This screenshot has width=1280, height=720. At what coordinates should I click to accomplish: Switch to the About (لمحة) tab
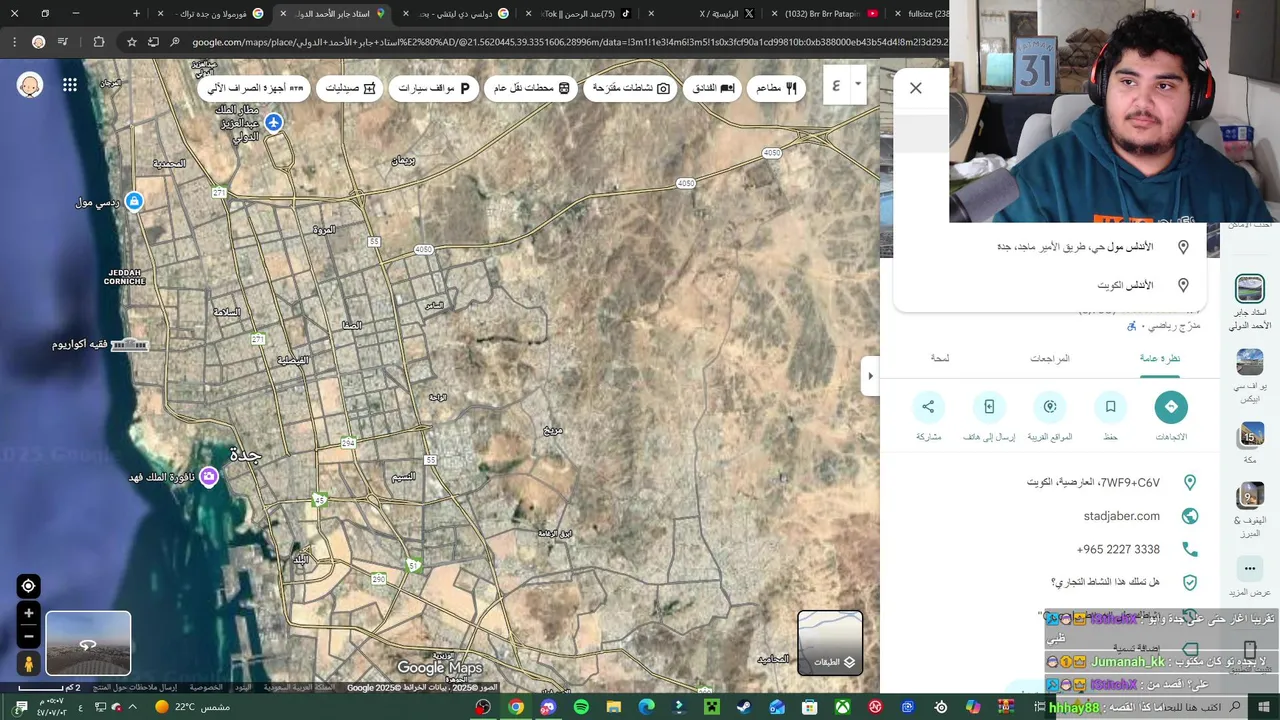click(x=940, y=358)
